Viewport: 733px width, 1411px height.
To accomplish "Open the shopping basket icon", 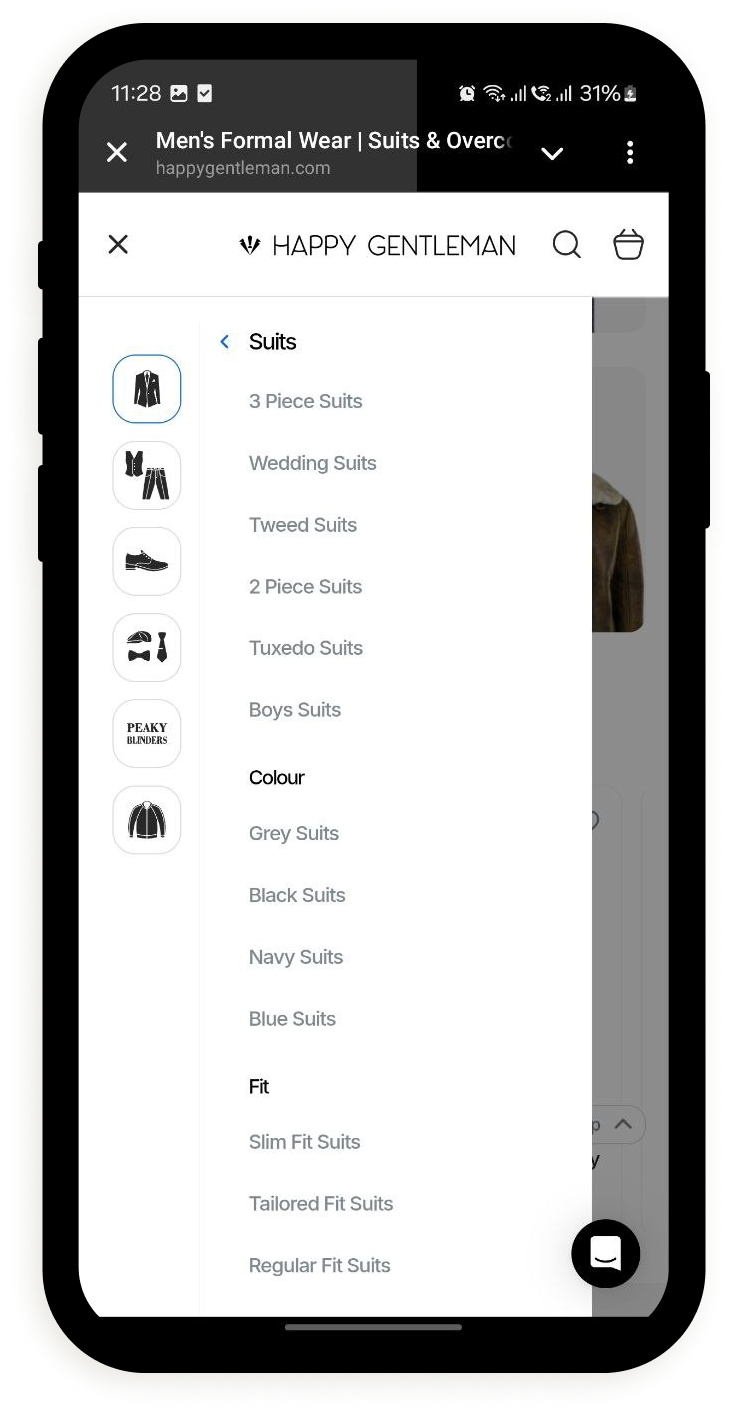I will point(628,244).
